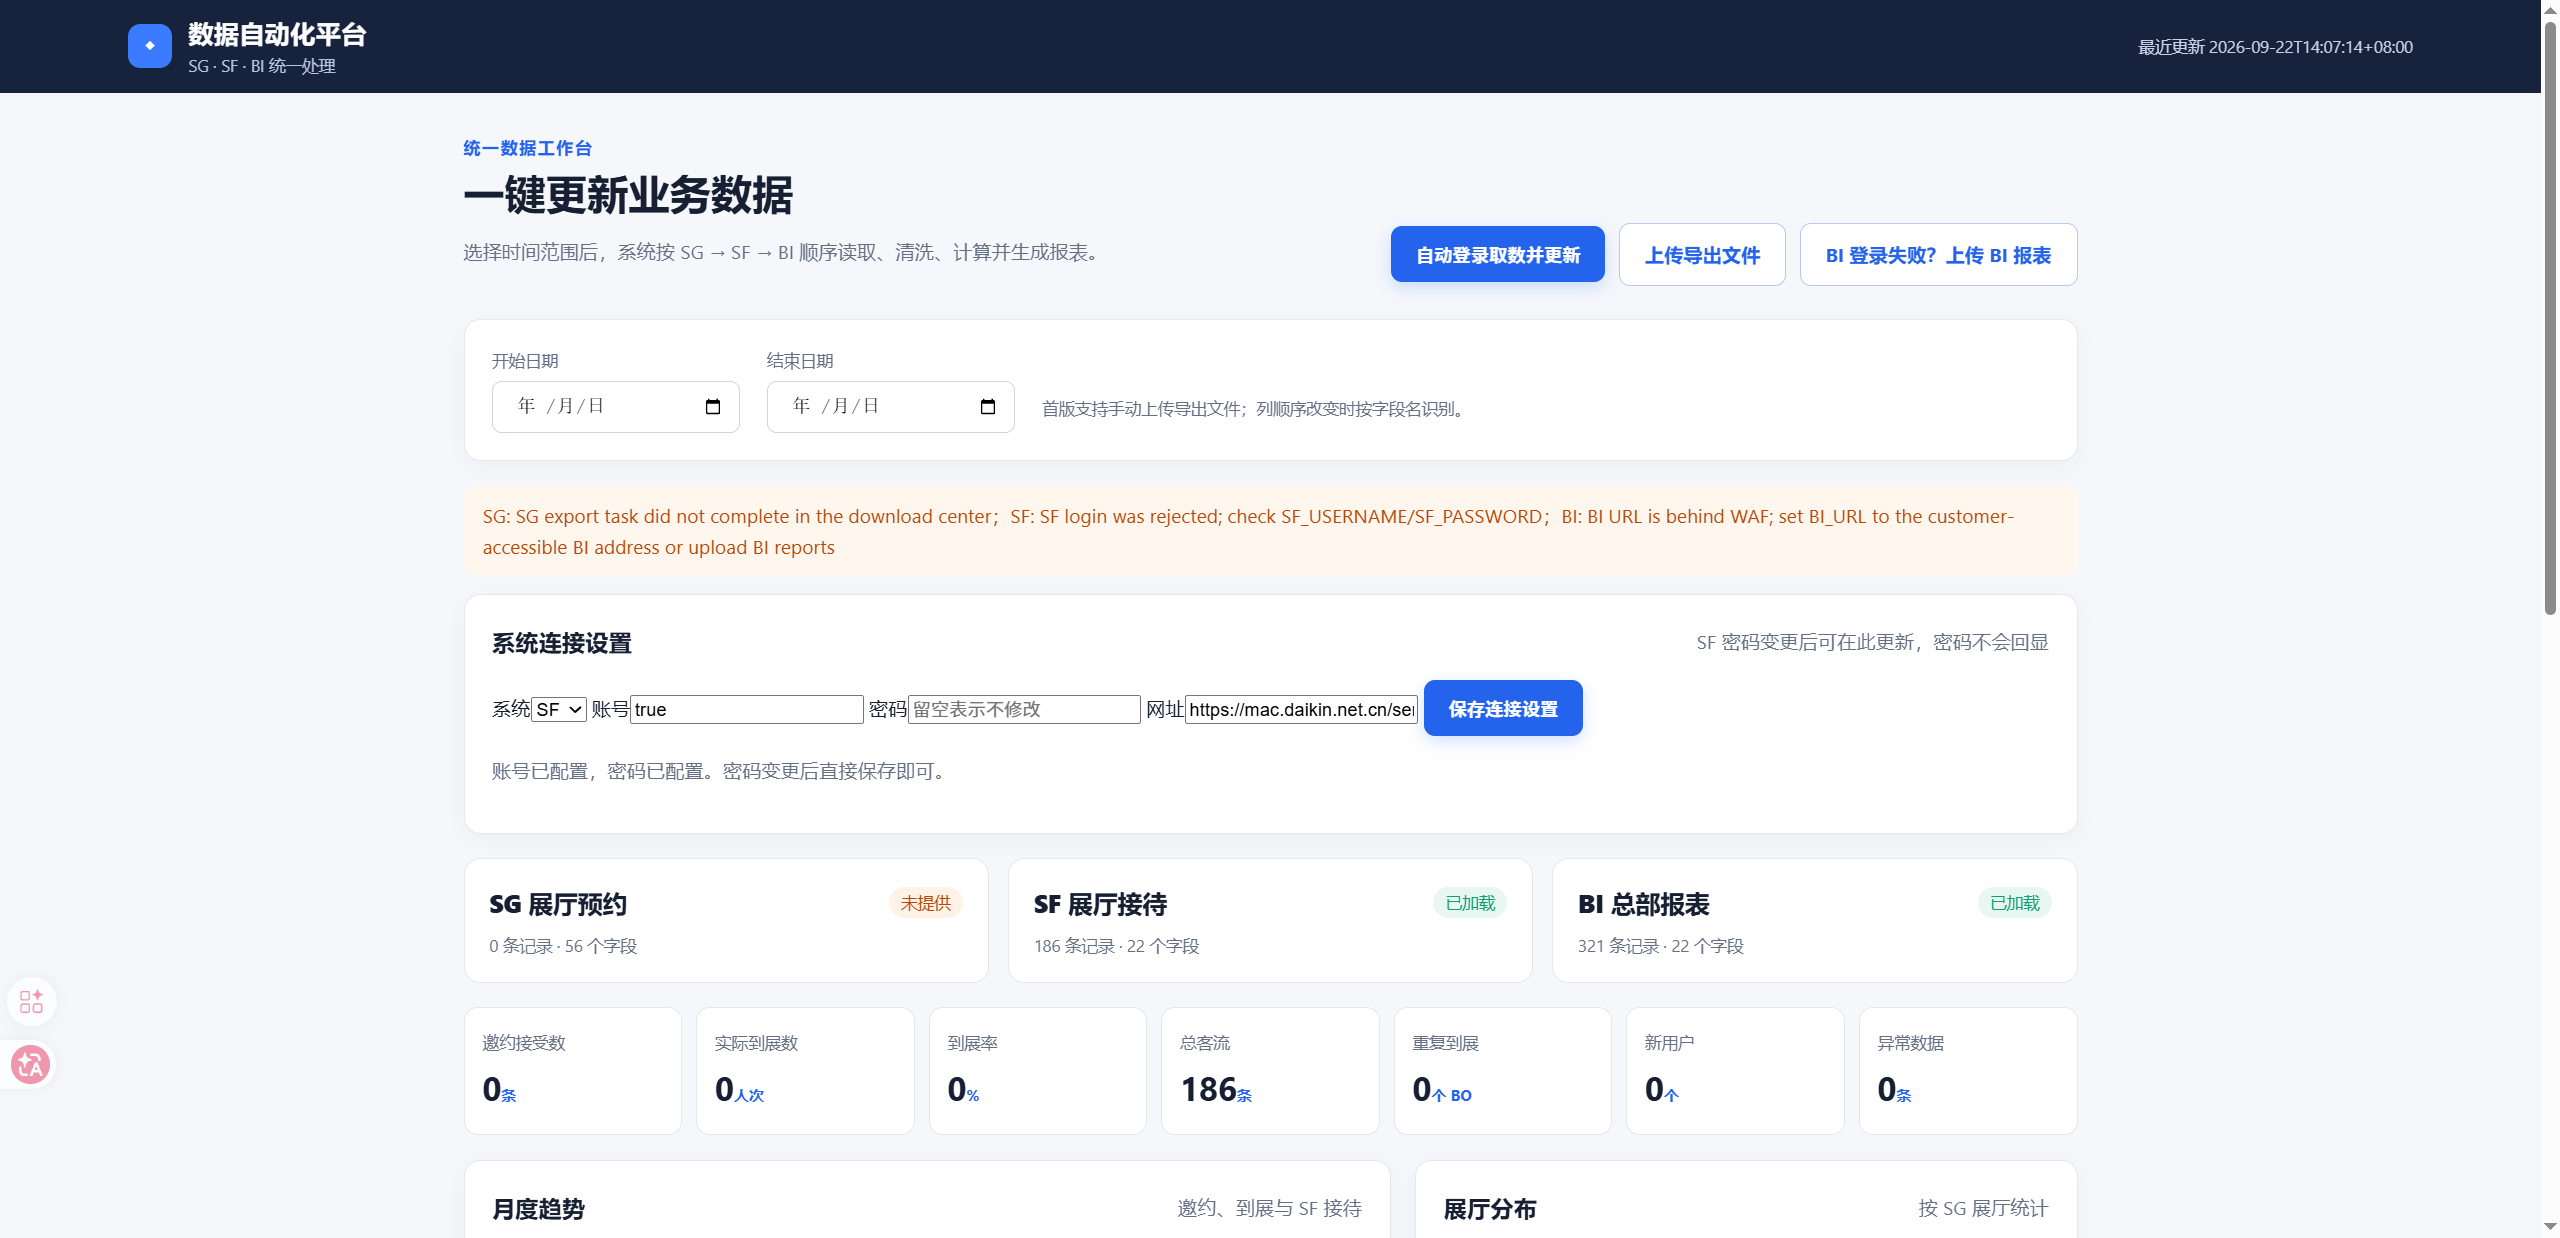Click the SF 展厅接待 card title

[x=1101, y=905]
